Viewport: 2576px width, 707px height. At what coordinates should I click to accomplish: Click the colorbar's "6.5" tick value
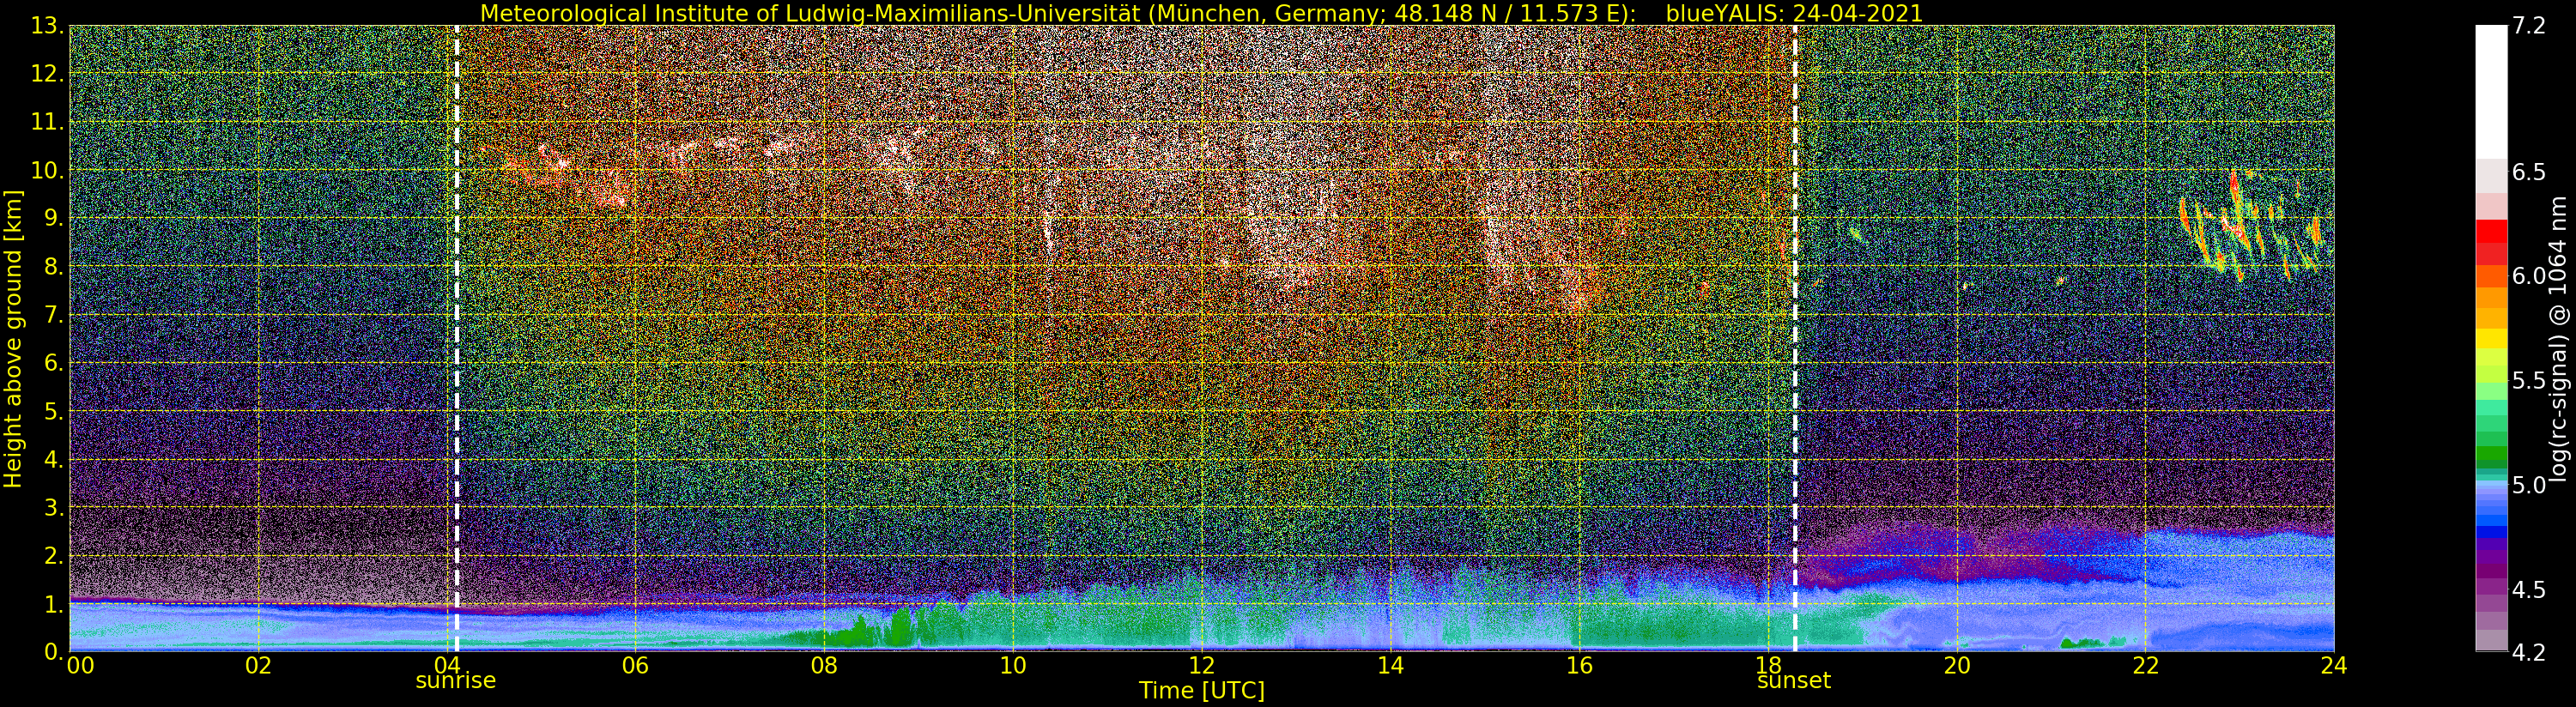[2528, 173]
